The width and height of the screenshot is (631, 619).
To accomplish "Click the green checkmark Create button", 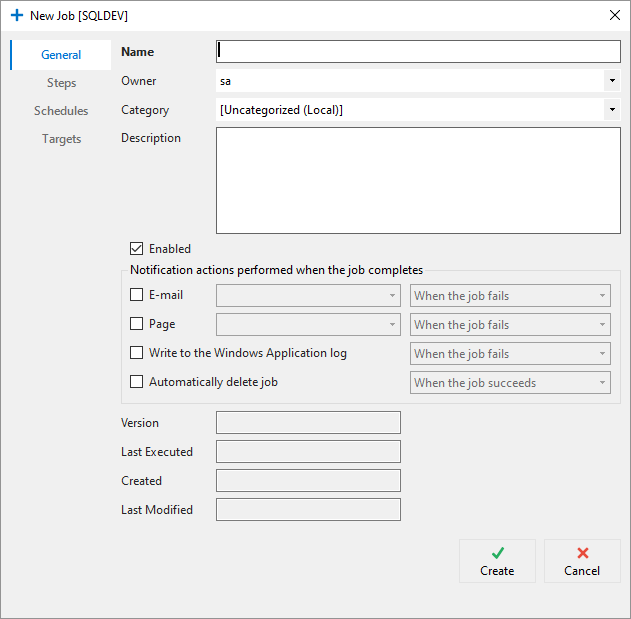I will 497,561.
